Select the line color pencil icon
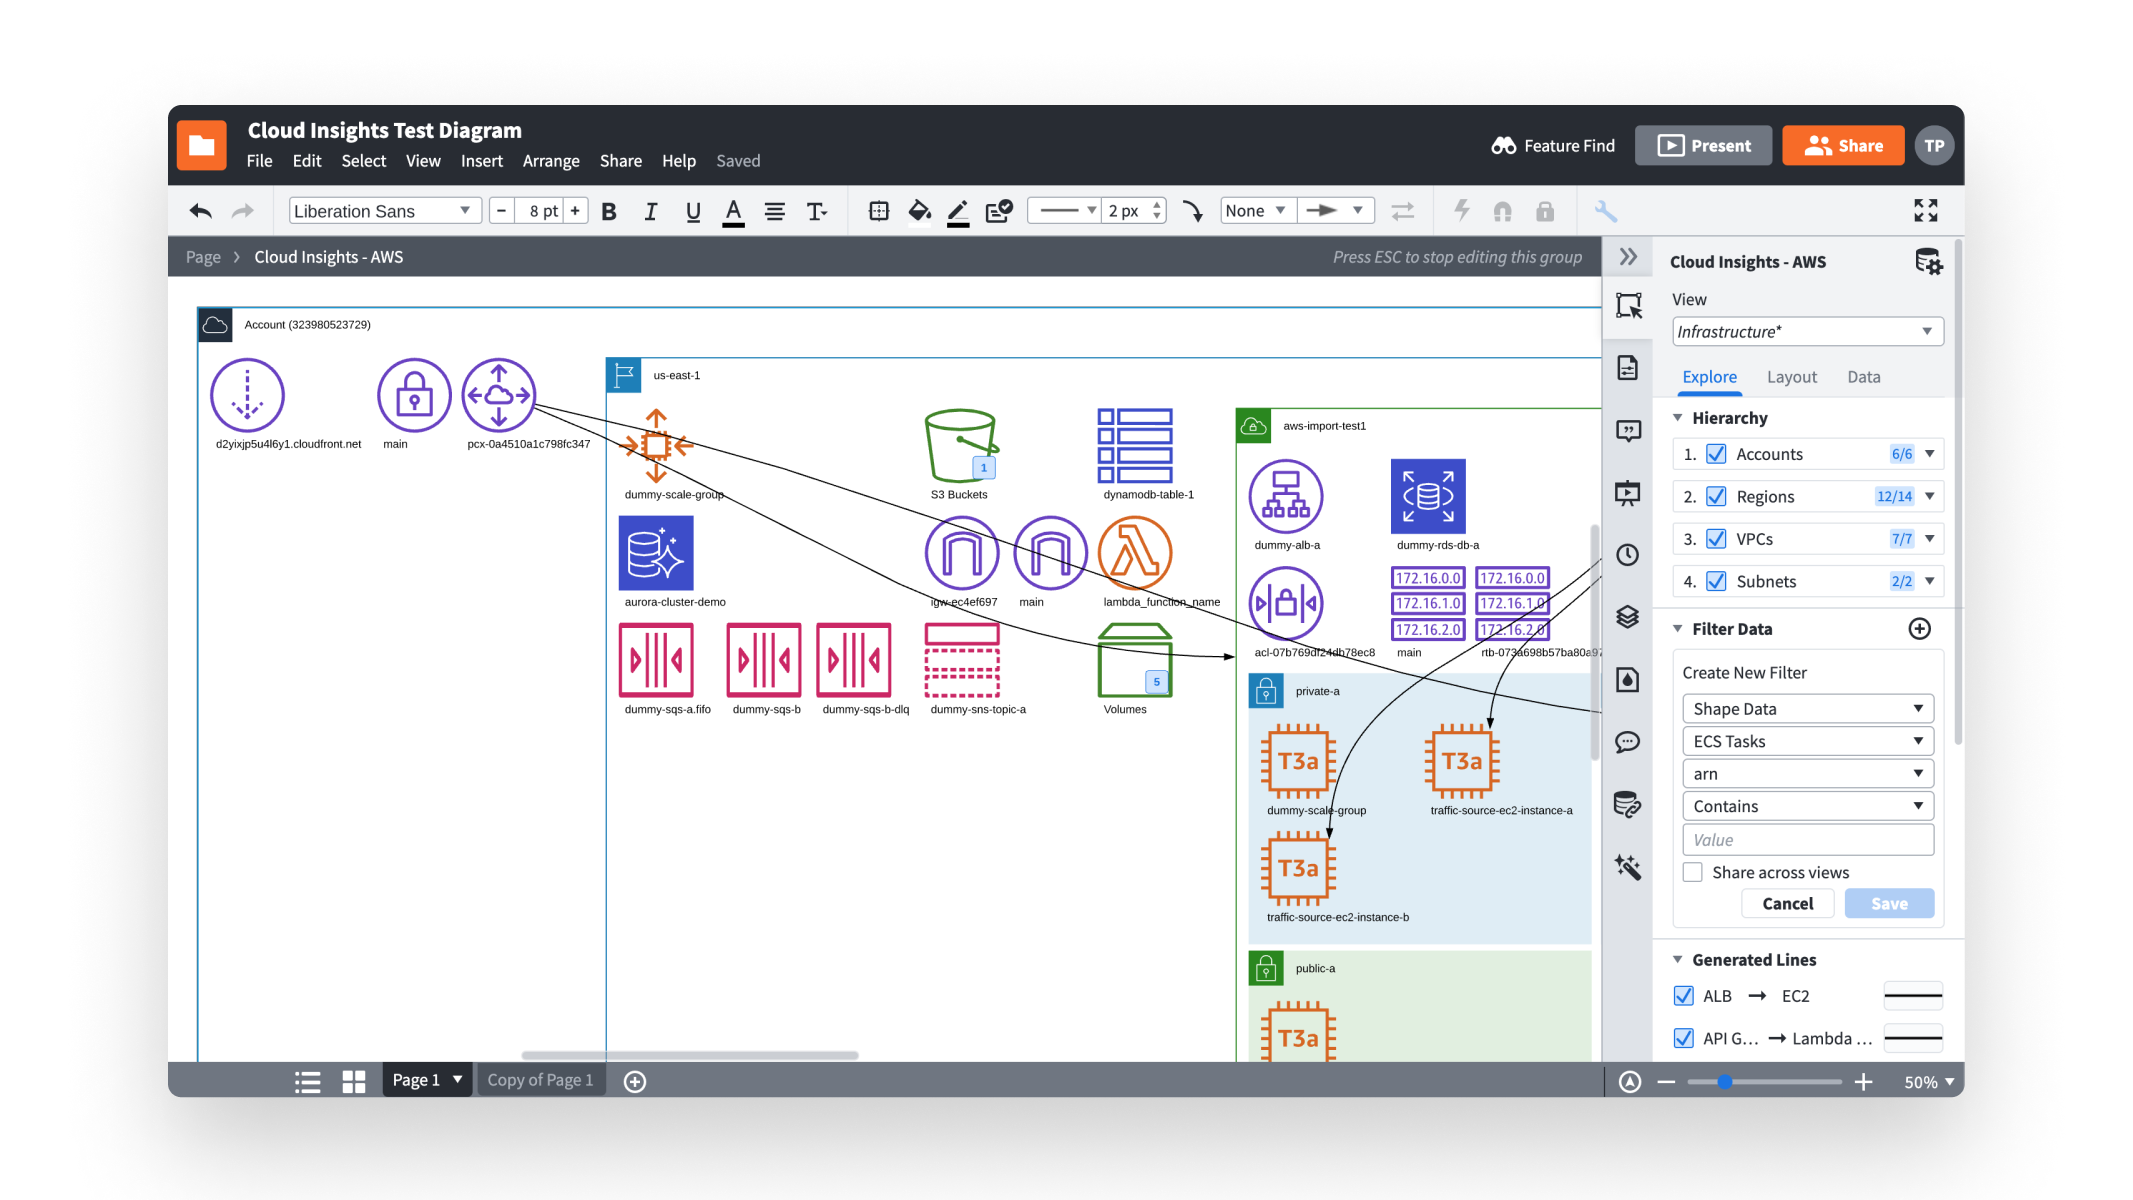 coord(957,211)
